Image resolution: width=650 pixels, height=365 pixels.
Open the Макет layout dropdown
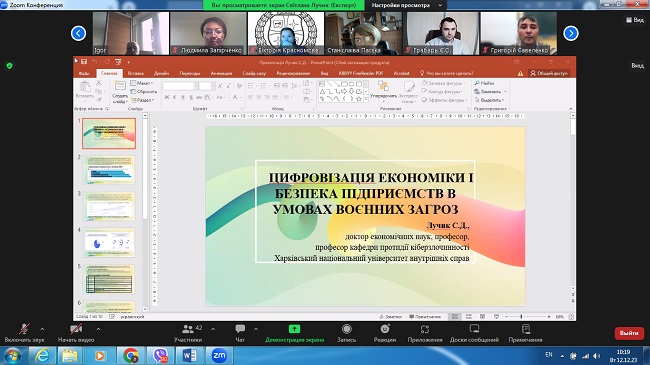point(142,83)
